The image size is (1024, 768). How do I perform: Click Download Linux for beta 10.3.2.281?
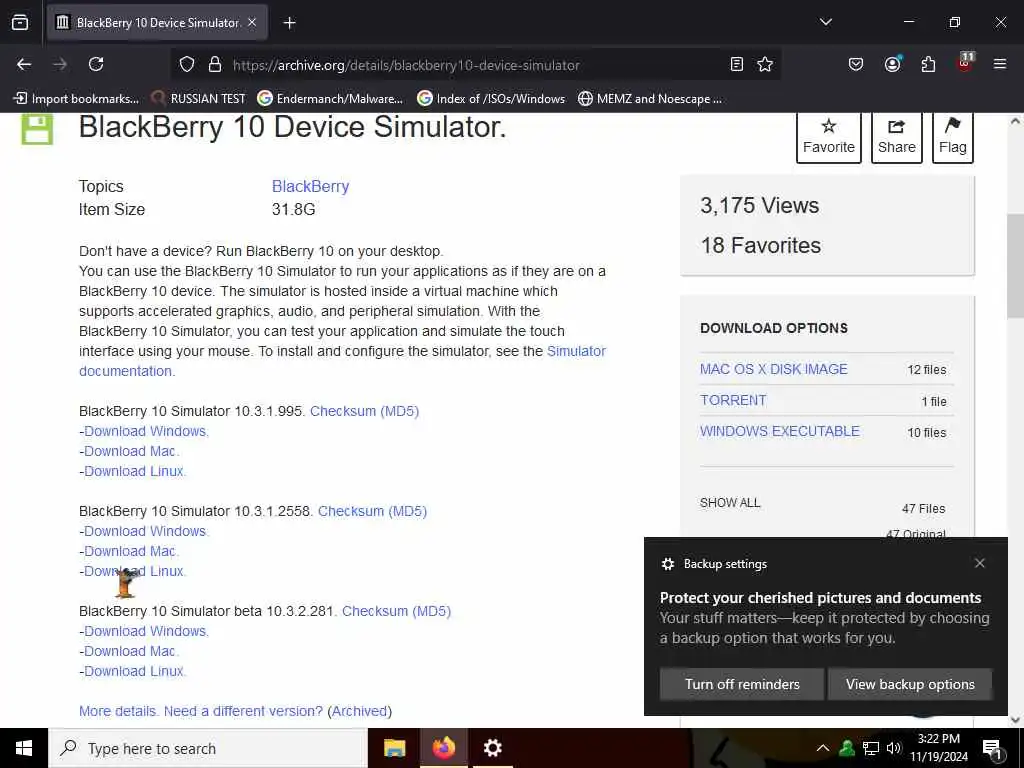tap(134, 671)
